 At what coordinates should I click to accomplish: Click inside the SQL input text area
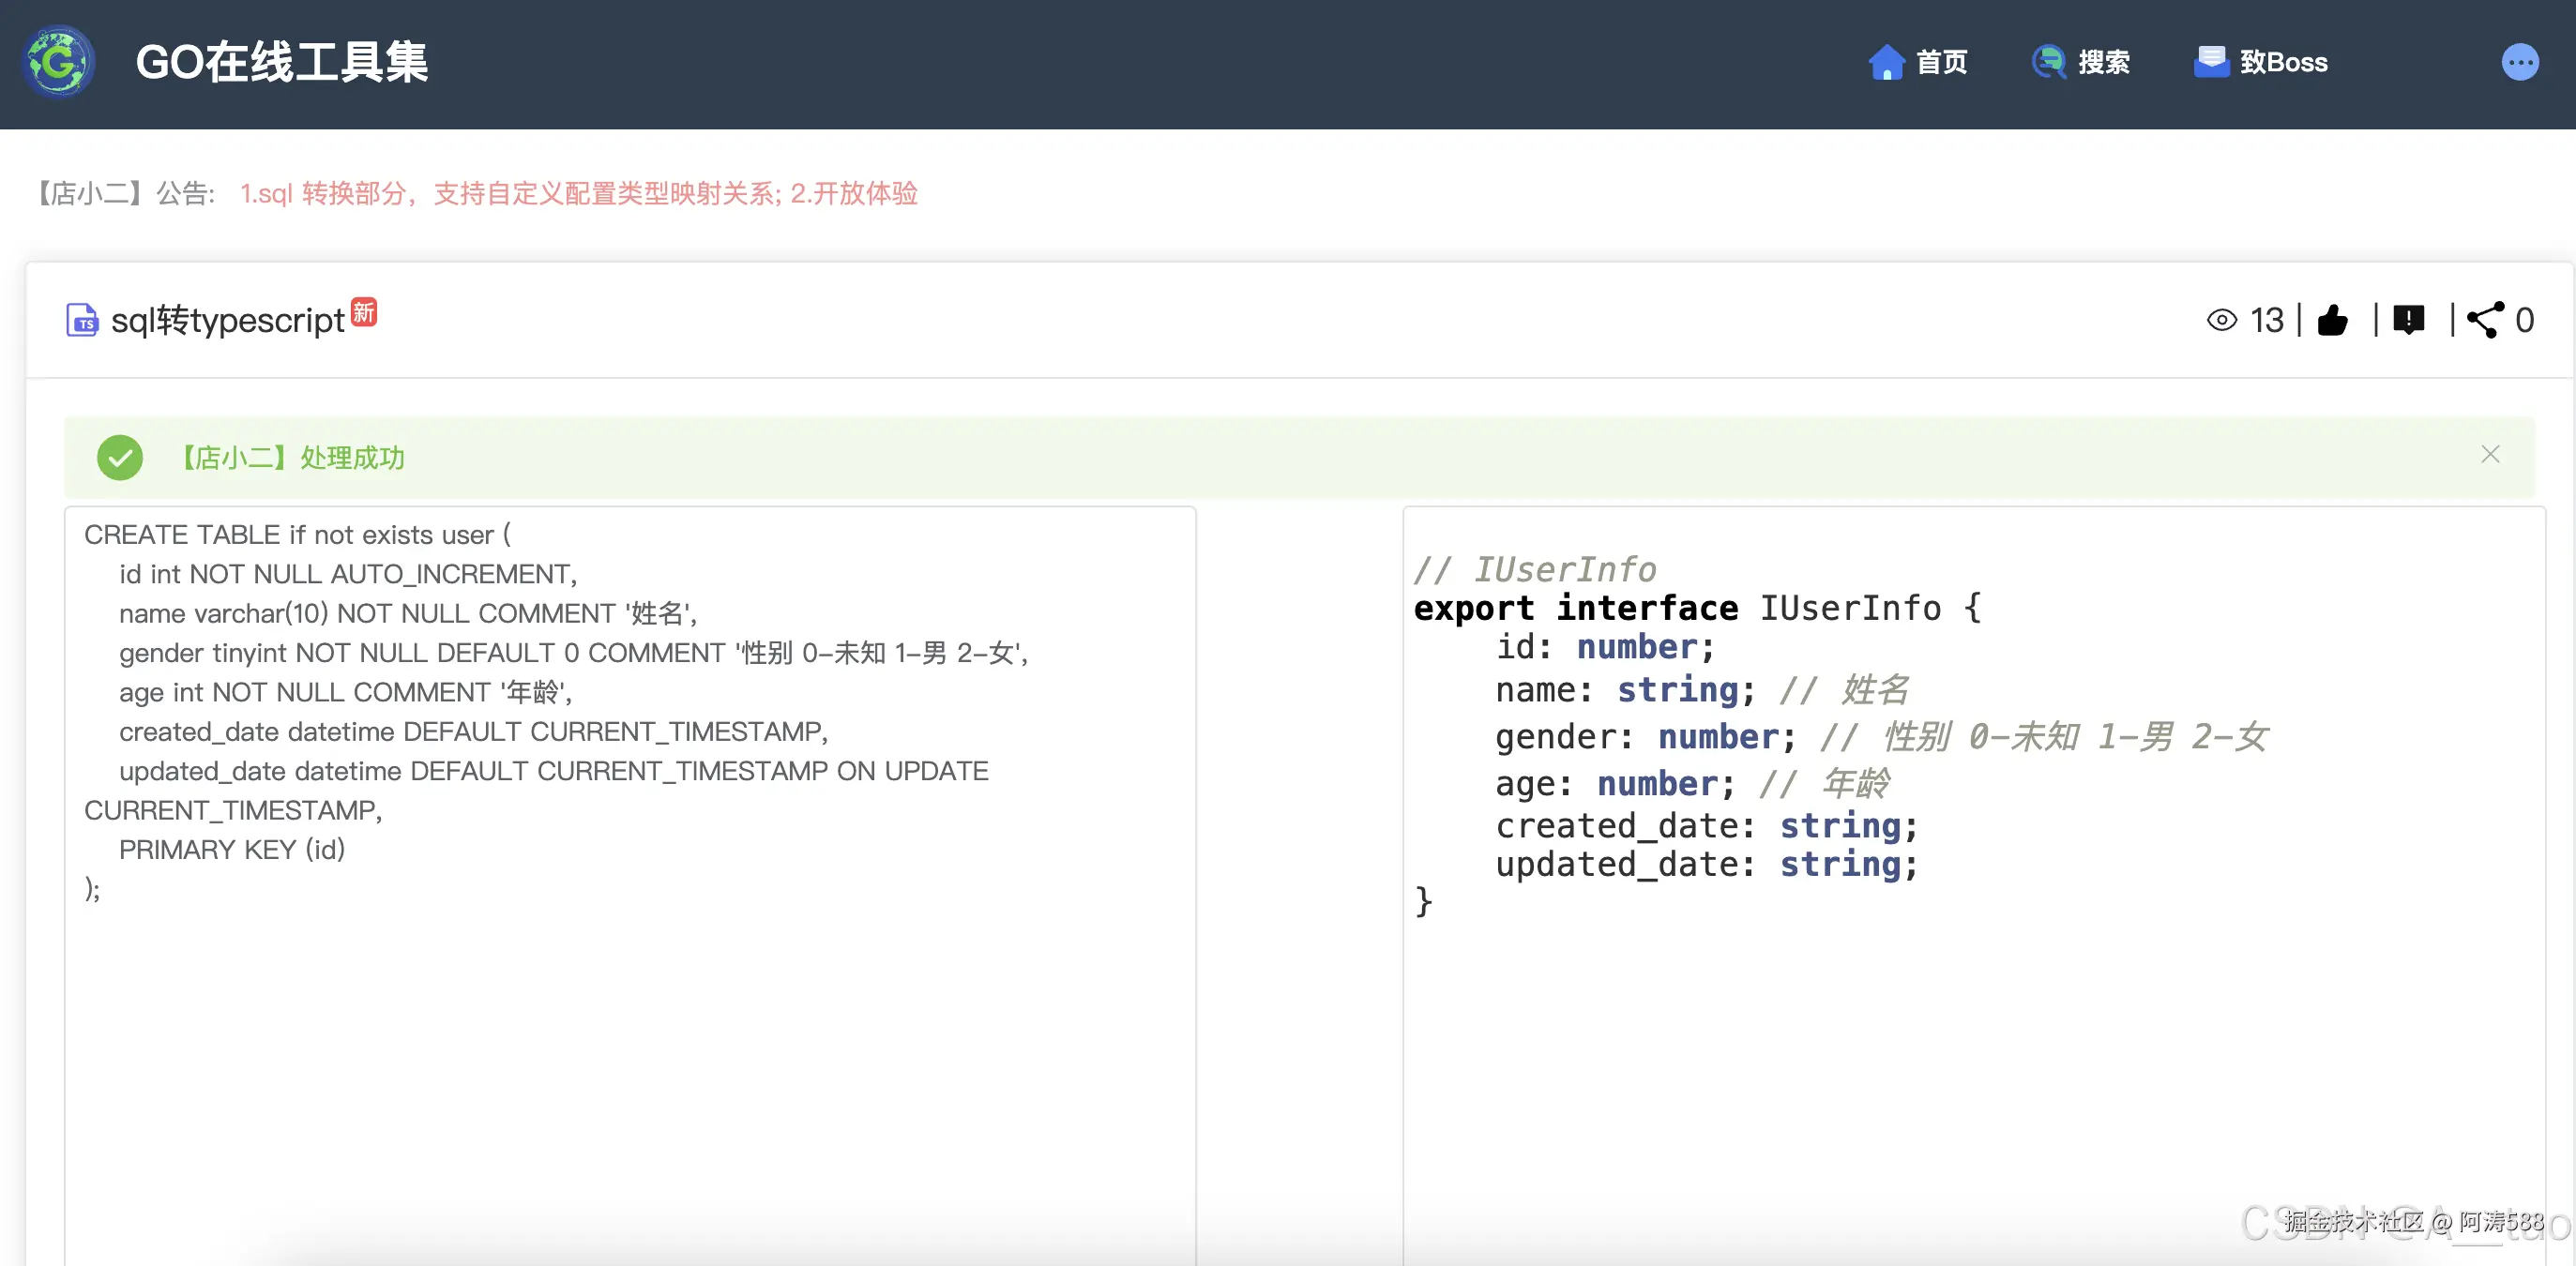630,885
